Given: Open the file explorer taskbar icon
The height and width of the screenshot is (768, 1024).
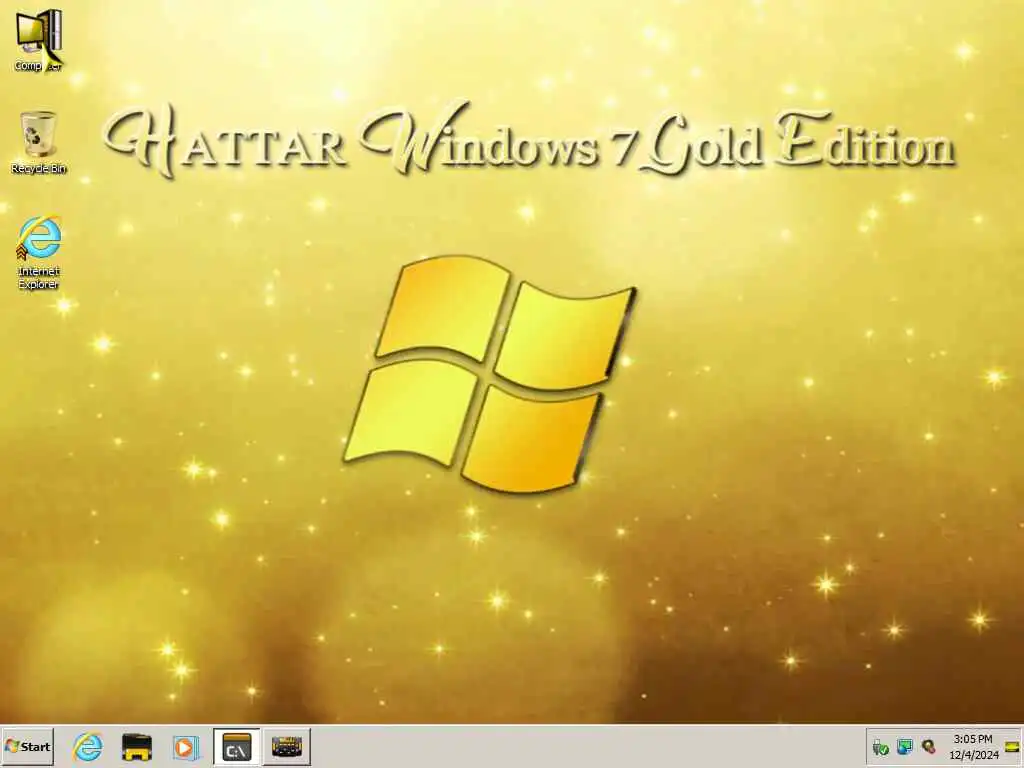Looking at the screenshot, I should 136,746.
